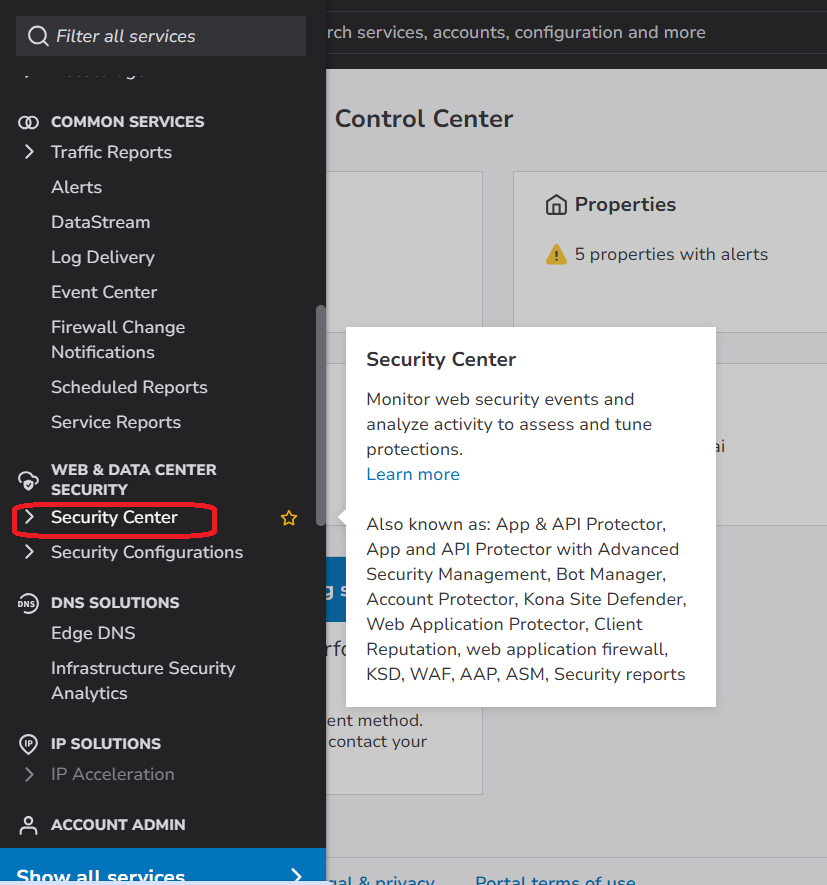Click the Learn more link in tooltip
827x885 pixels.
pos(413,474)
